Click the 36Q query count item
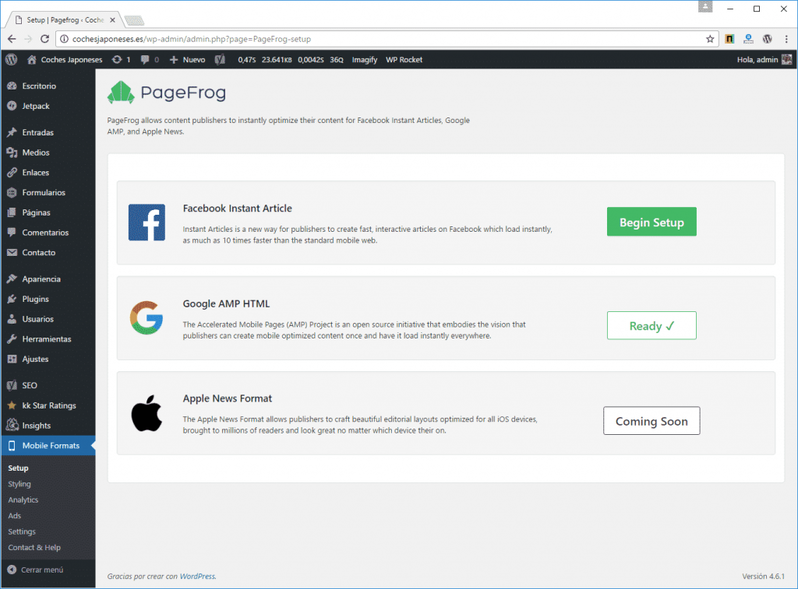The width and height of the screenshot is (798, 589). tap(336, 60)
